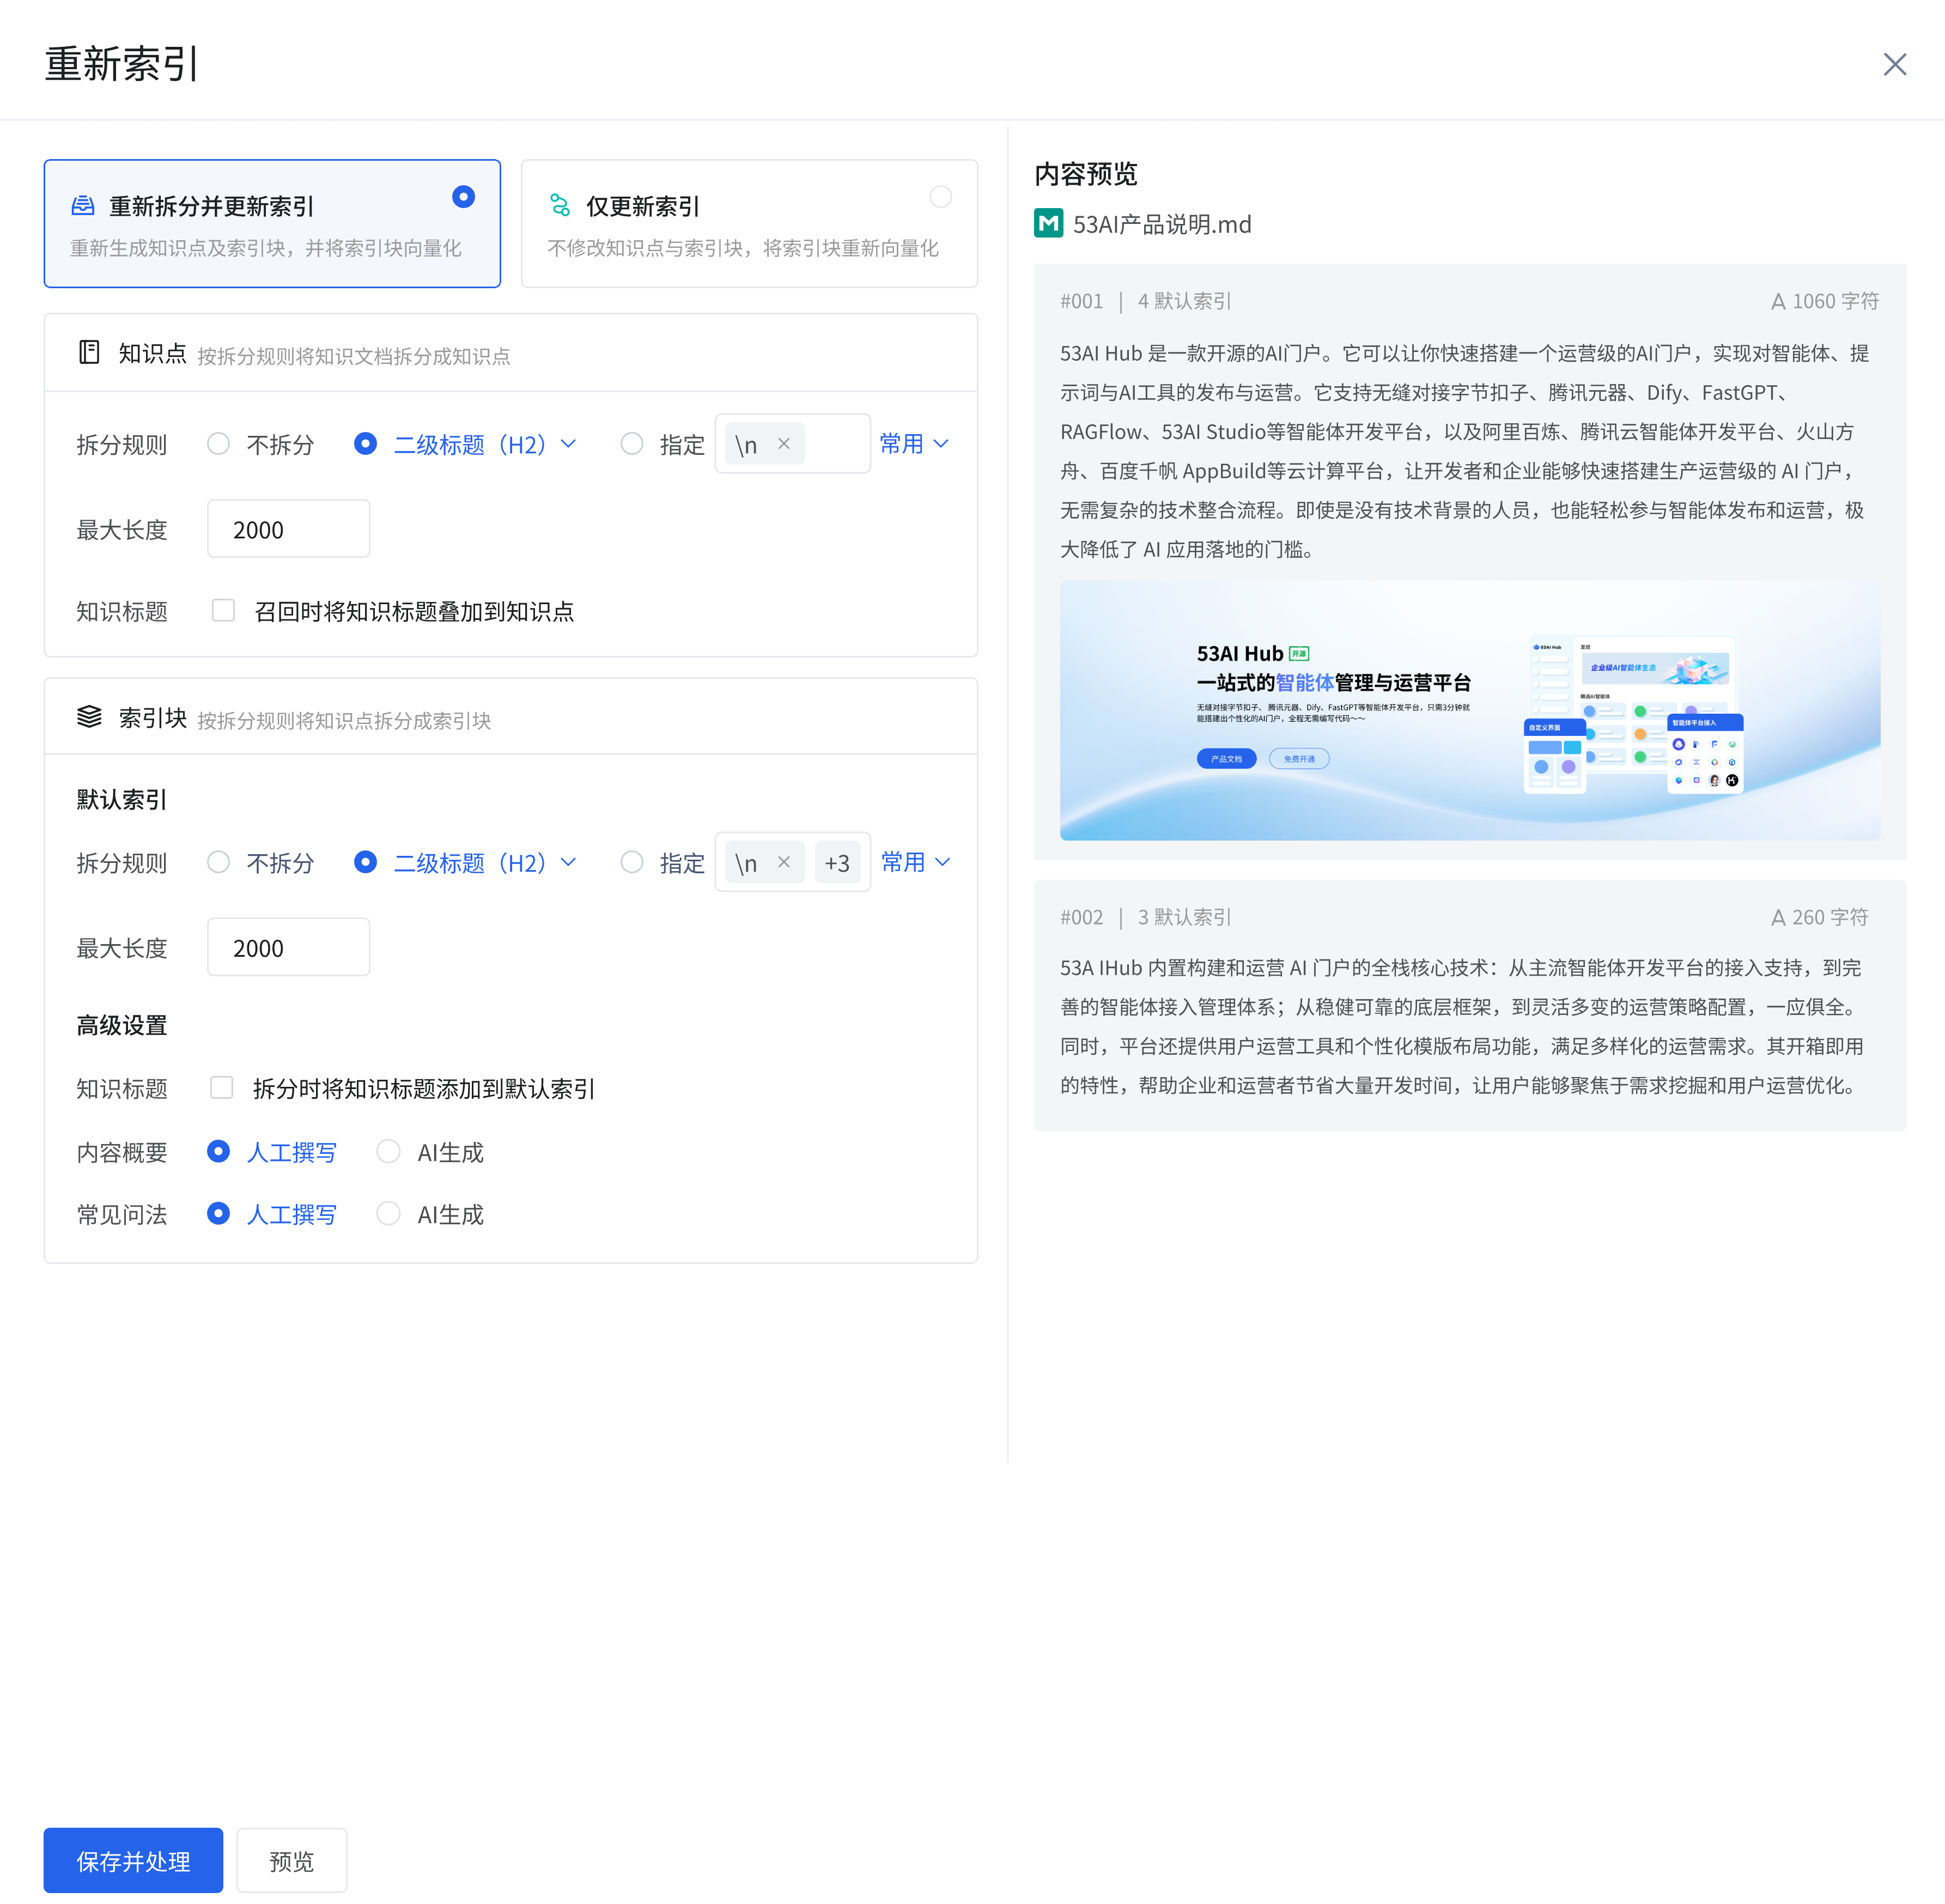
Task: Enable 召回时将知识标题叠加到知识点 checkbox
Action: (223, 610)
